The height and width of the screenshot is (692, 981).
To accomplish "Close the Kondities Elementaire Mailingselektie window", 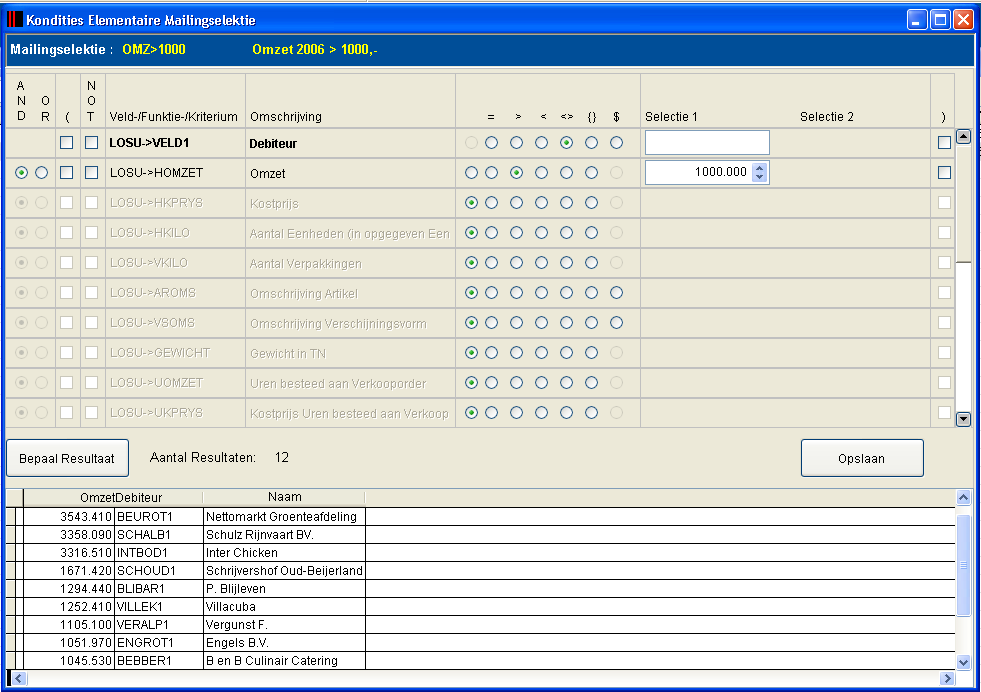I will coord(963,20).
